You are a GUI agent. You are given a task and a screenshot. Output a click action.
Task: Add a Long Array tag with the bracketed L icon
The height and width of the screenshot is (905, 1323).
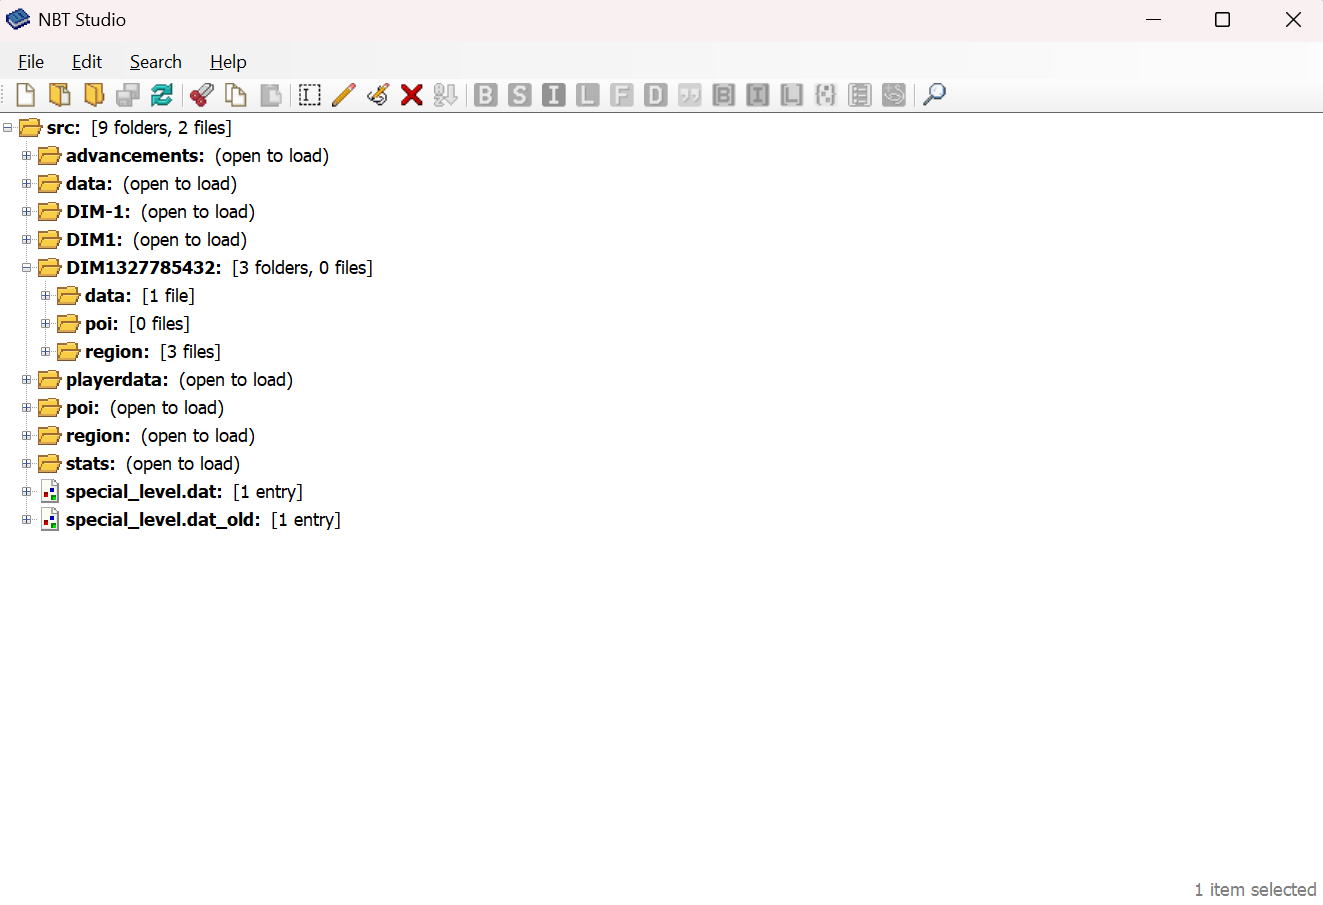coord(792,95)
